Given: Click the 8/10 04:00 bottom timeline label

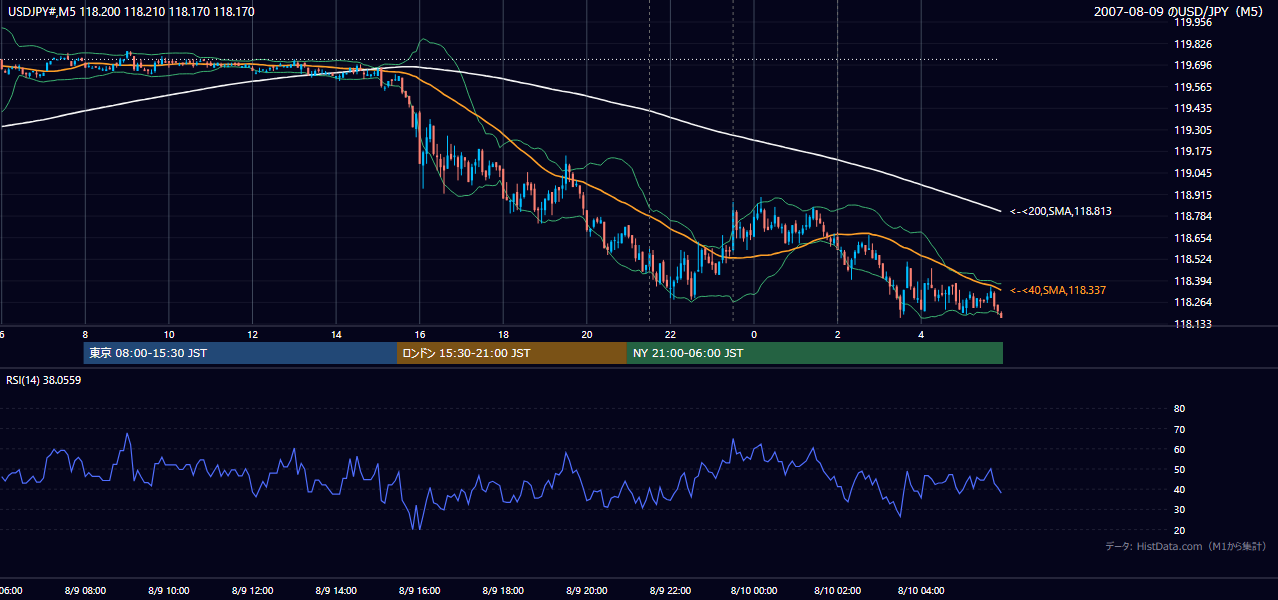Looking at the screenshot, I should (921, 591).
